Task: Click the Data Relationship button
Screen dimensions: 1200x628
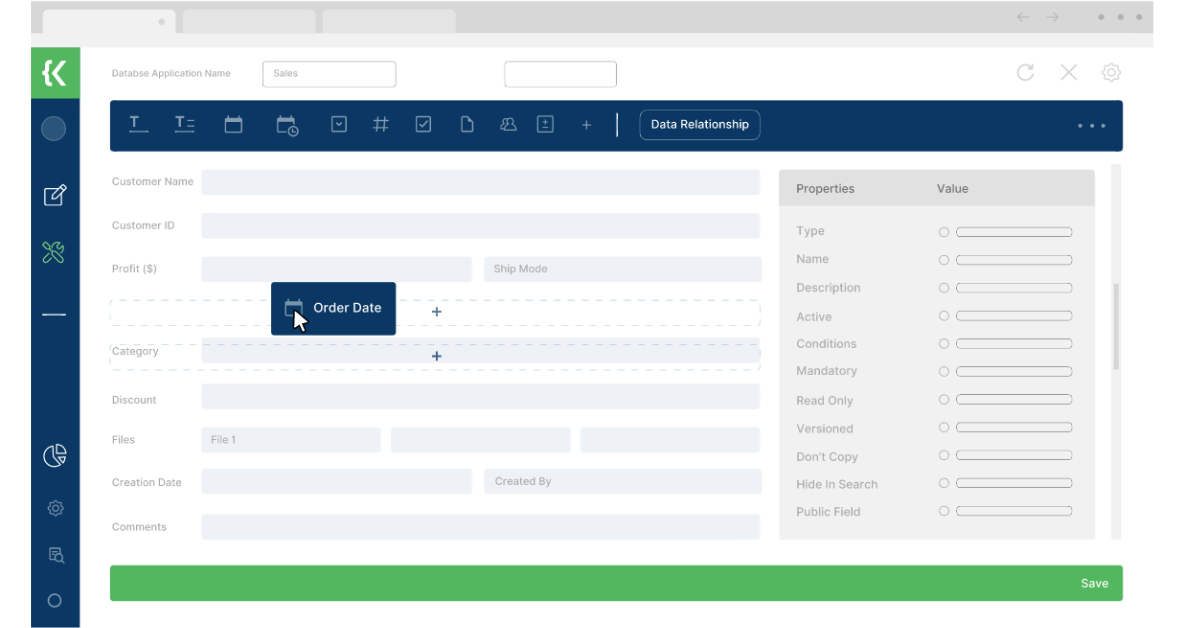Action: [699, 124]
